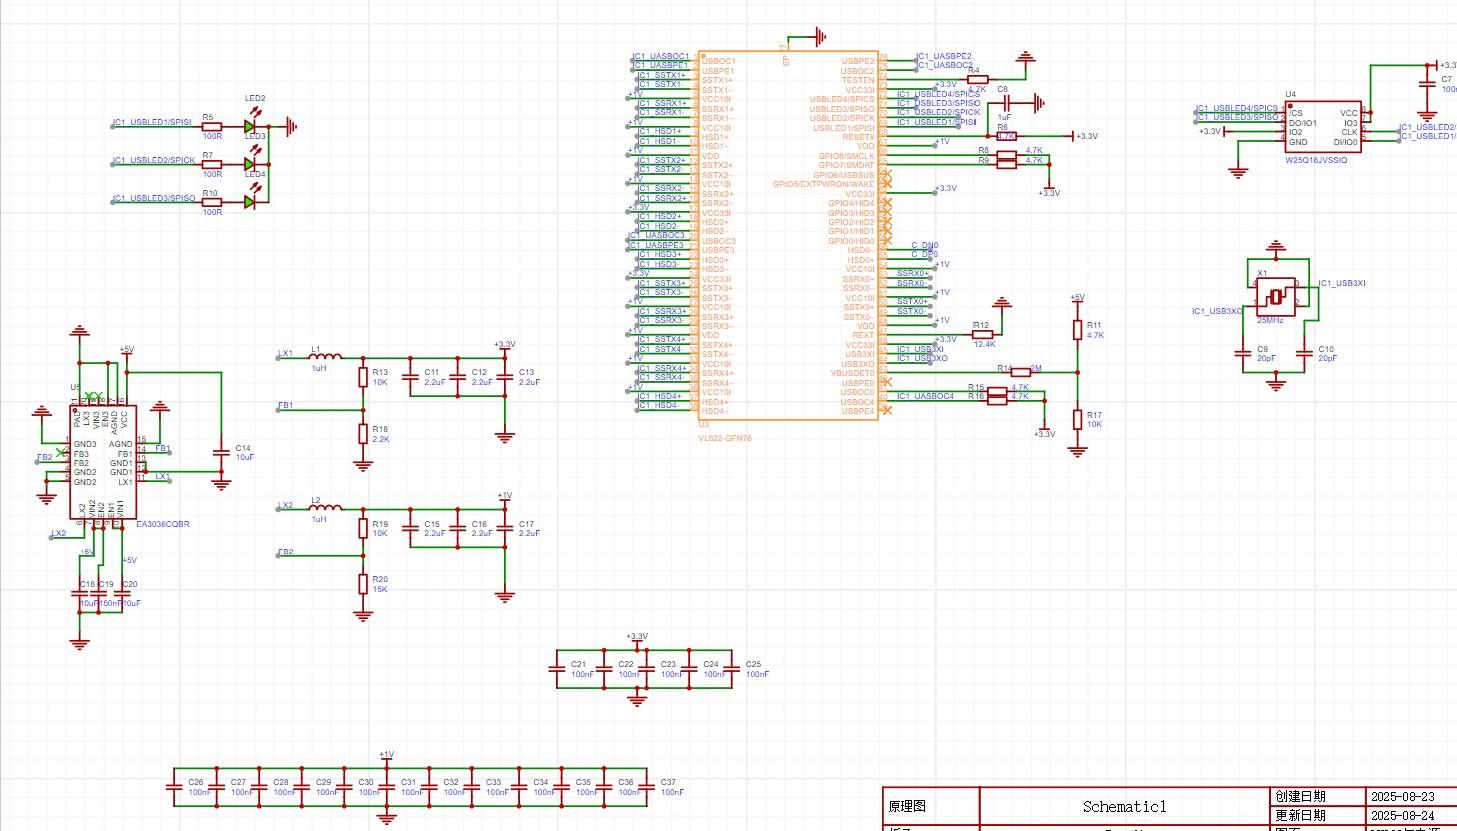Image resolution: width=1457 pixels, height=831 pixels.
Task: Select the L2 1uH inductor symbol
Action: 326,508
